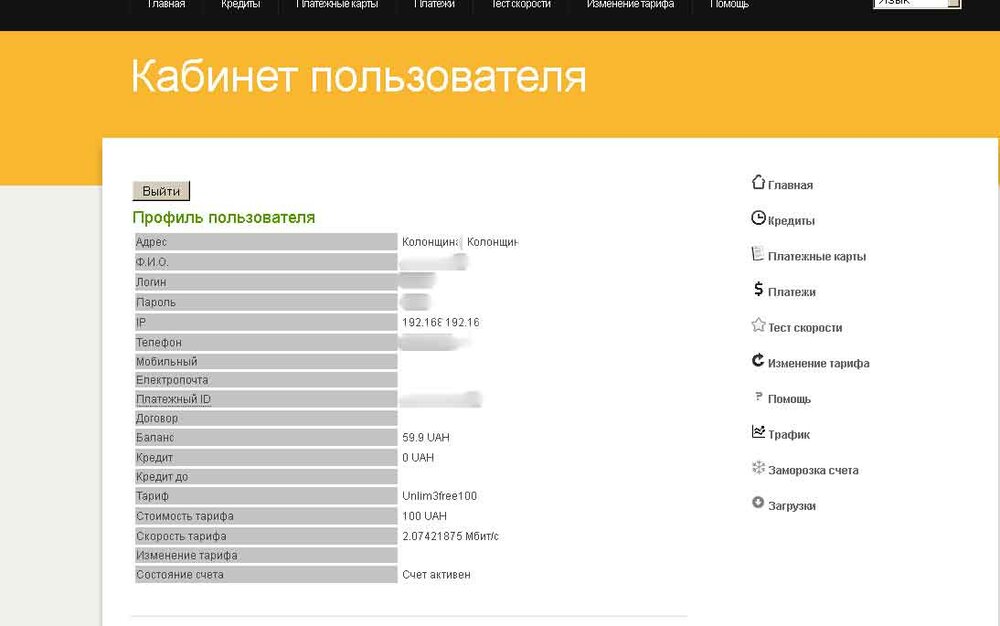Click the clock icon beside Кредиты
1000x626 pixels.
click(758, 218)
